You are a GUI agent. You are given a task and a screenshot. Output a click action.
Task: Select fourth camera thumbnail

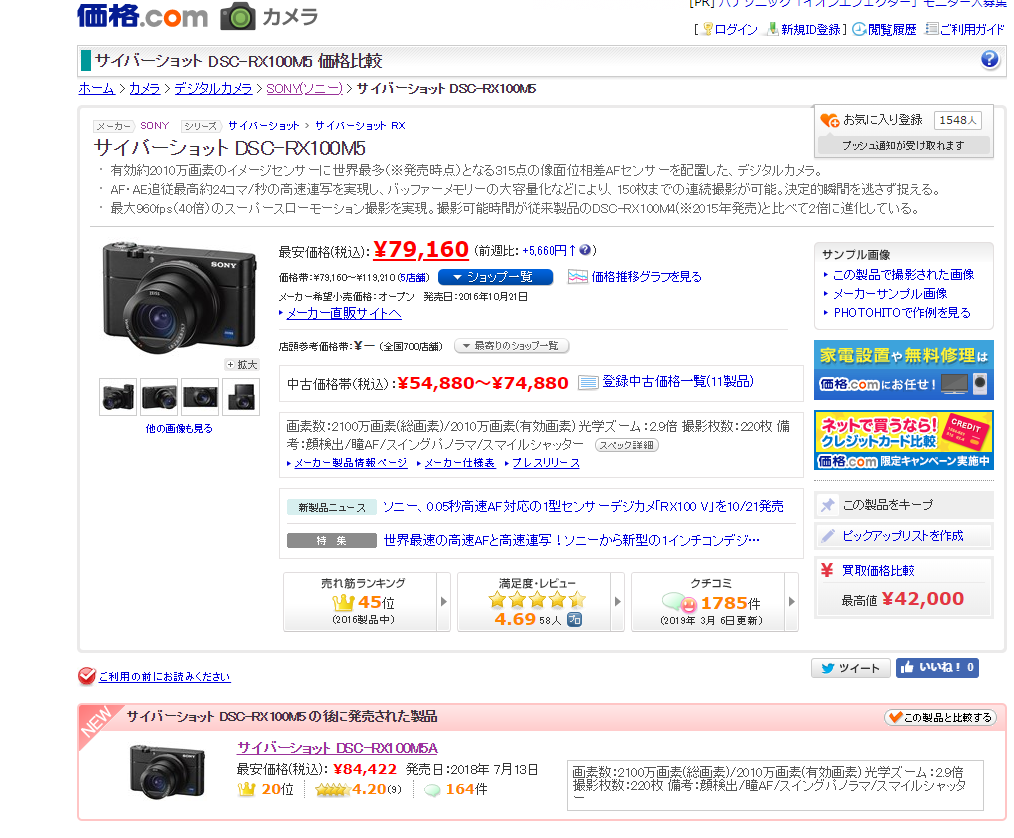241,396
